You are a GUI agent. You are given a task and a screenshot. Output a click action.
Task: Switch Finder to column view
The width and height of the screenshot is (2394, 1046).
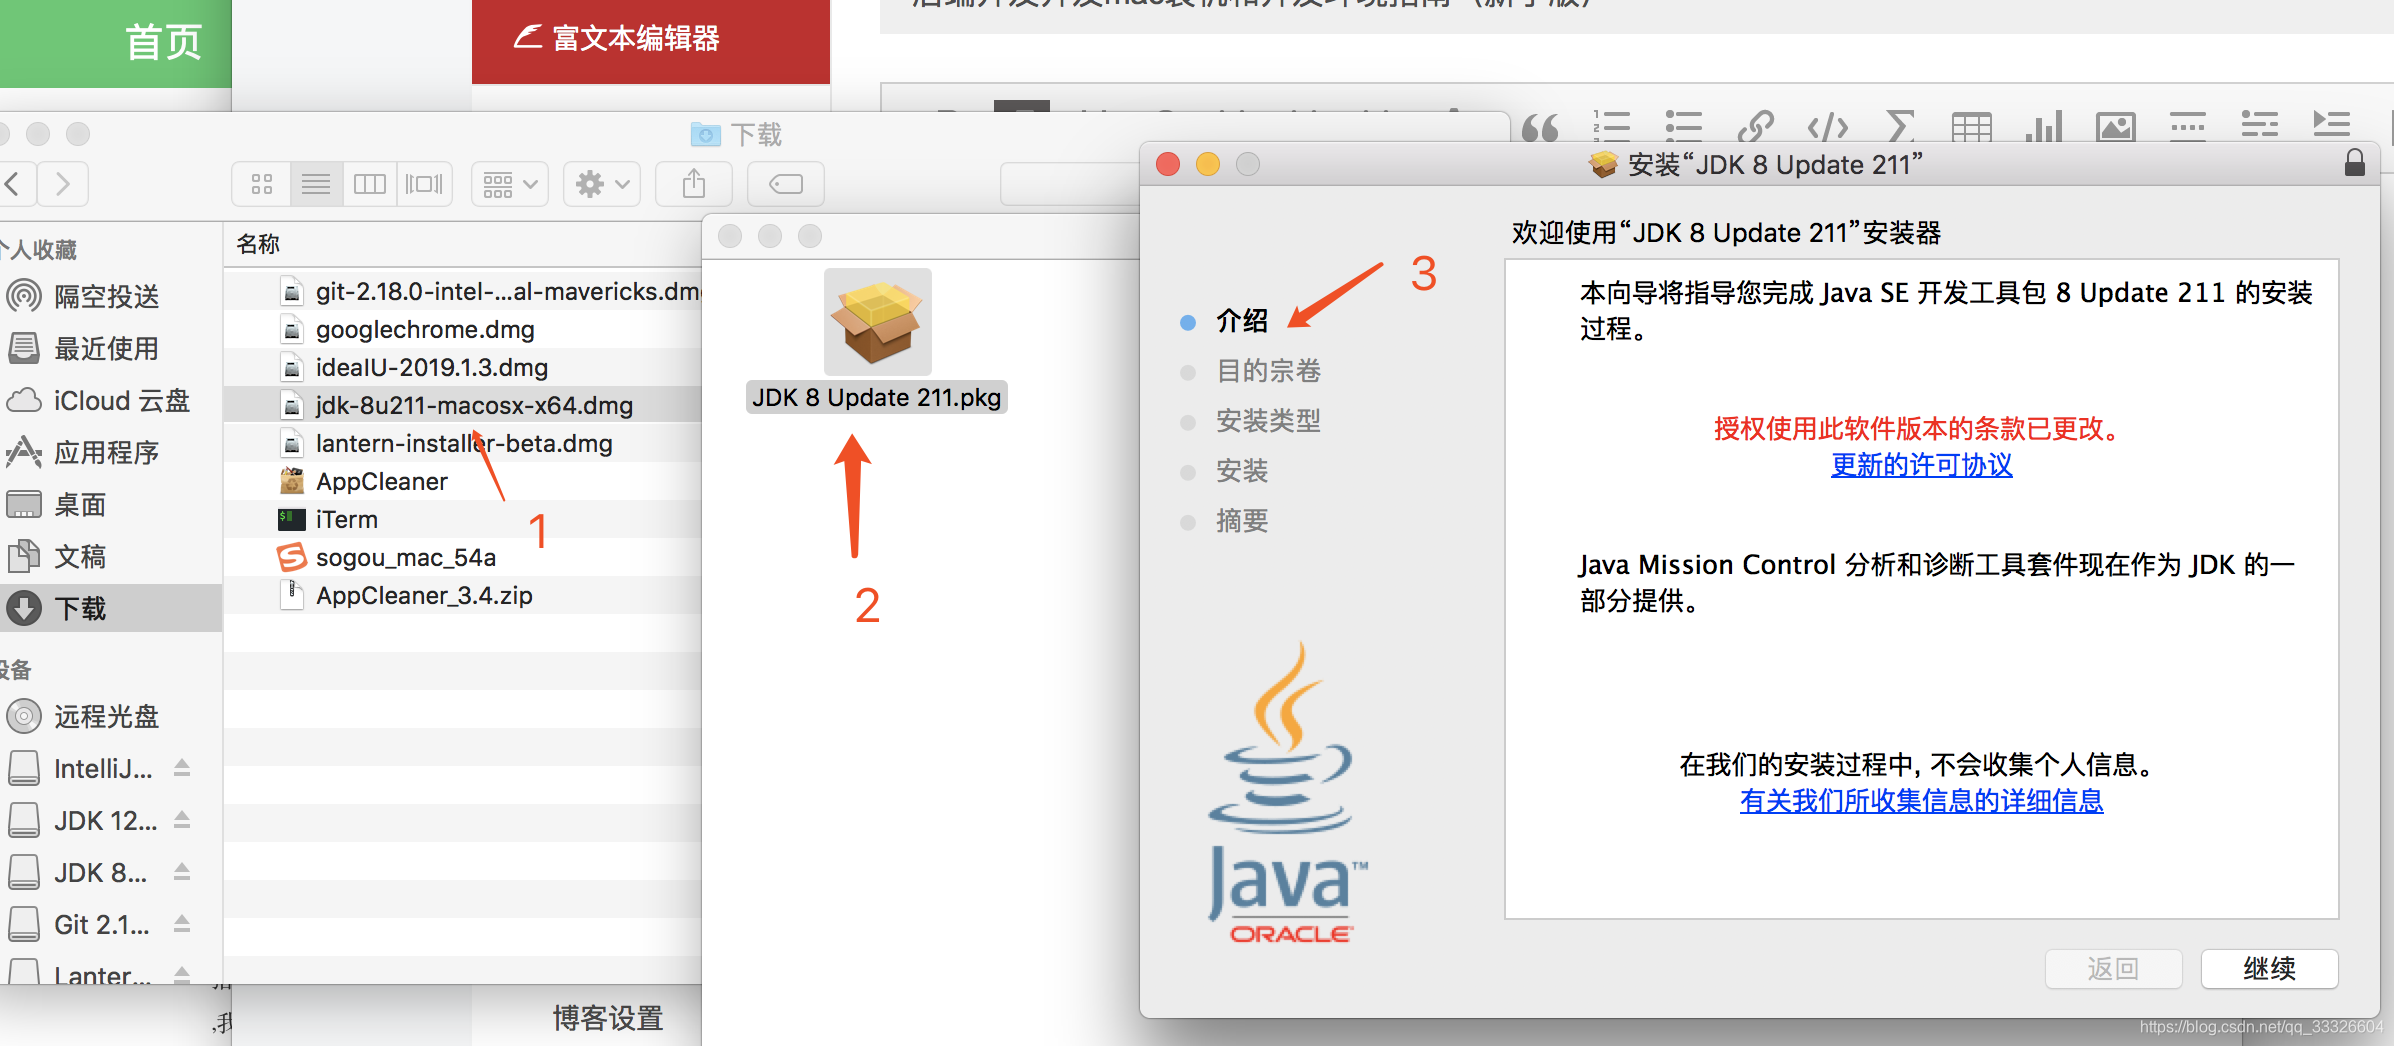[370, 184]
